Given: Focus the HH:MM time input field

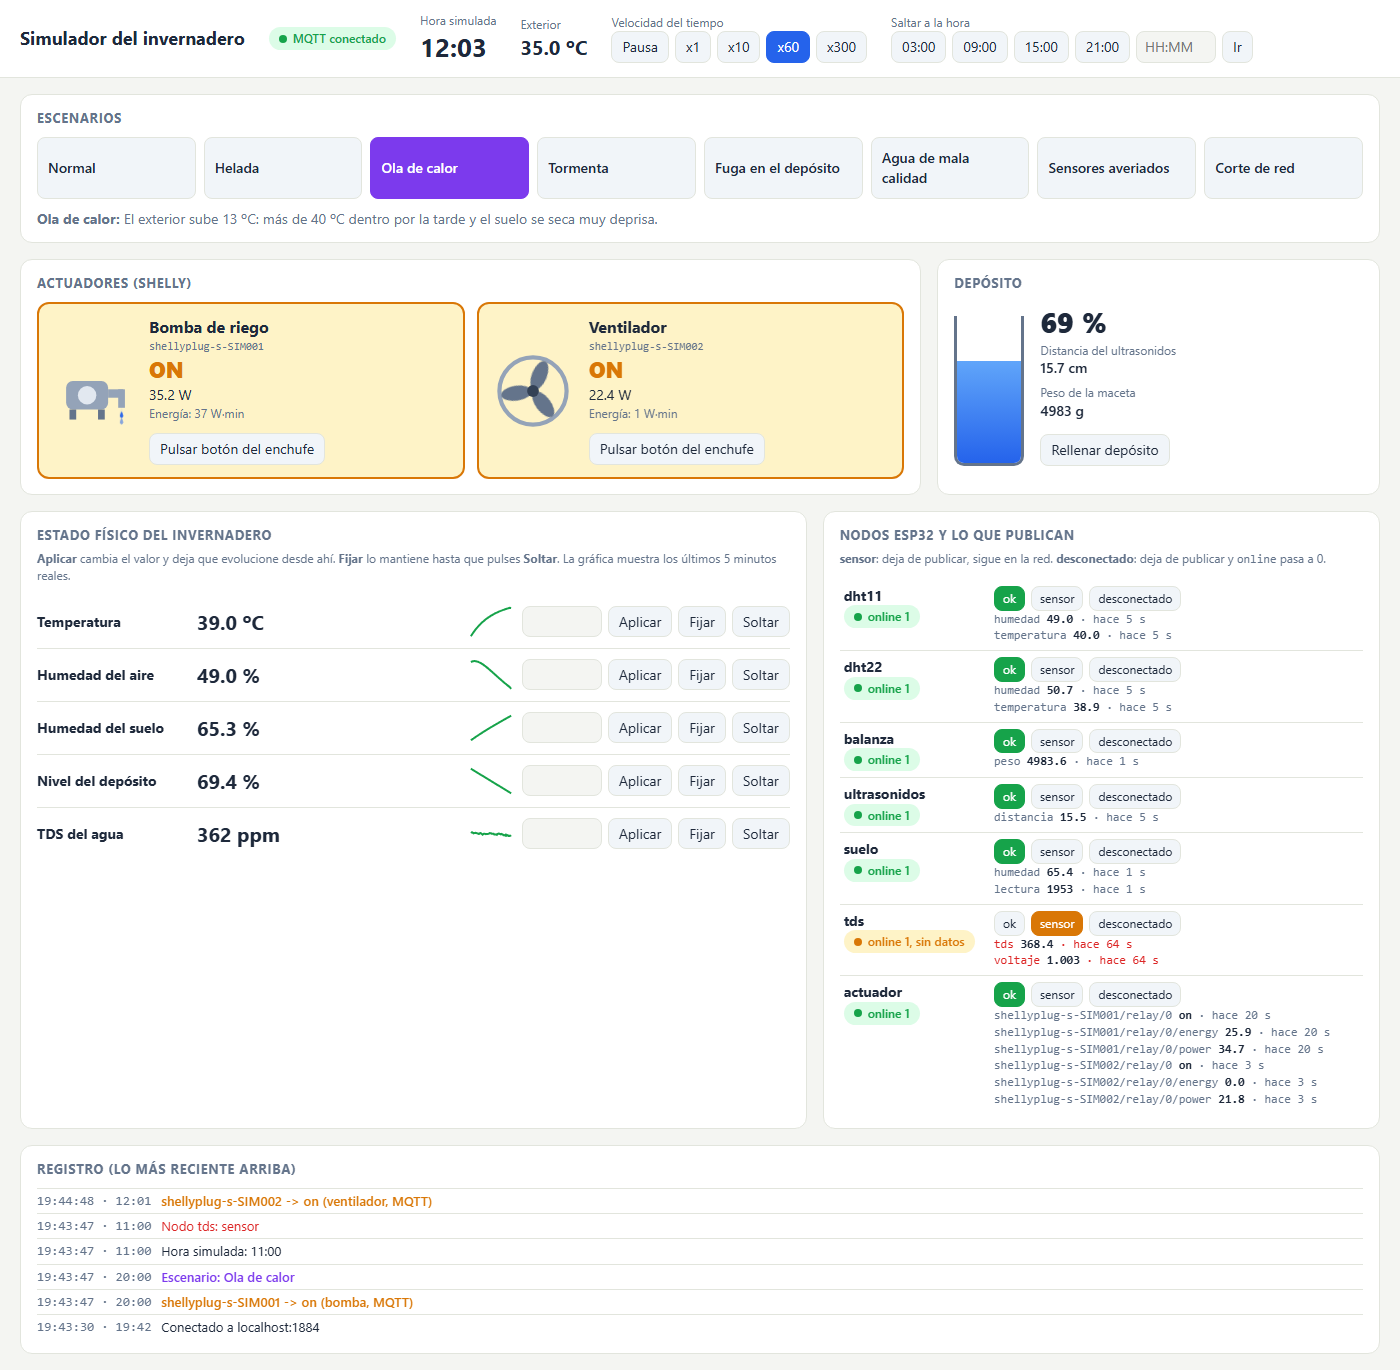Looking at the screenshot, I should point(1176,47).
